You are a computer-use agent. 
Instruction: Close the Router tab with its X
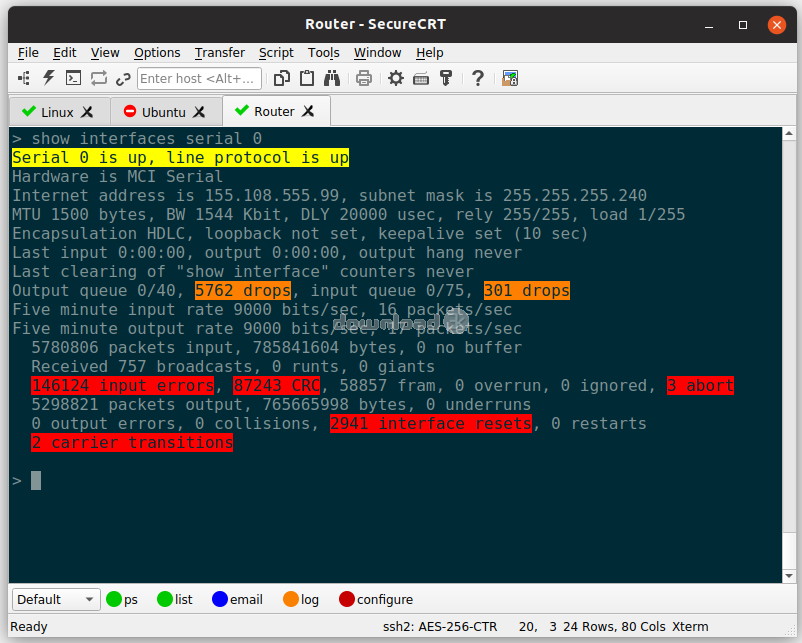(x=308, y=111)
